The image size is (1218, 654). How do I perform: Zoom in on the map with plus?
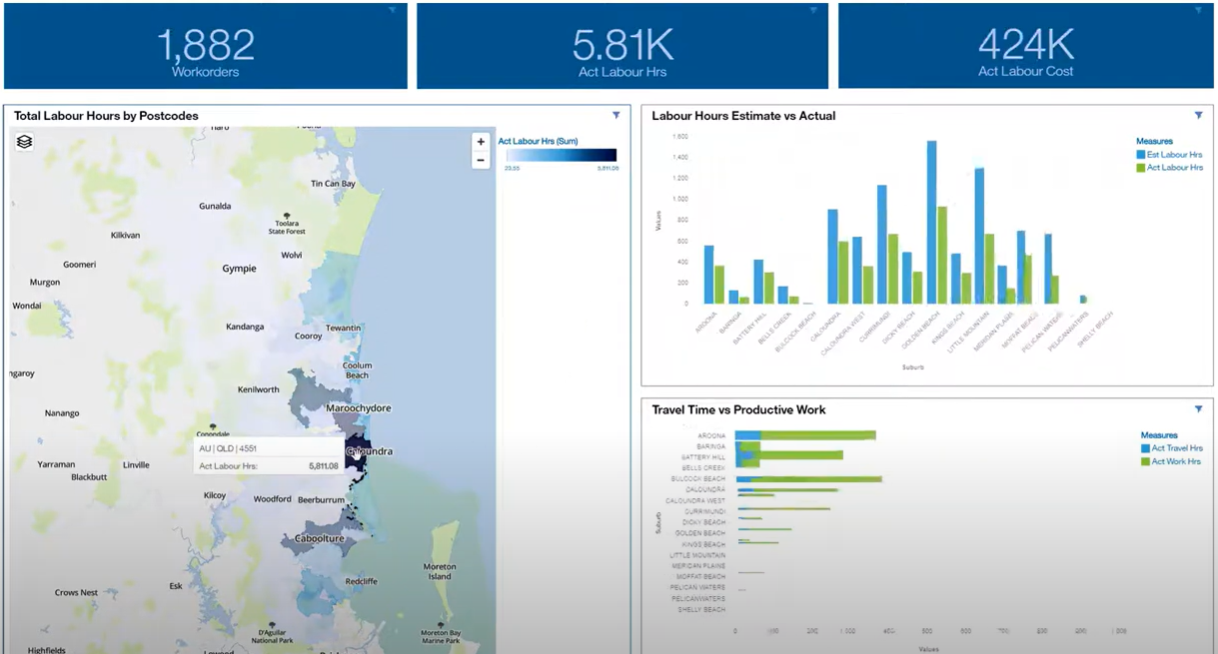point(481,142)
